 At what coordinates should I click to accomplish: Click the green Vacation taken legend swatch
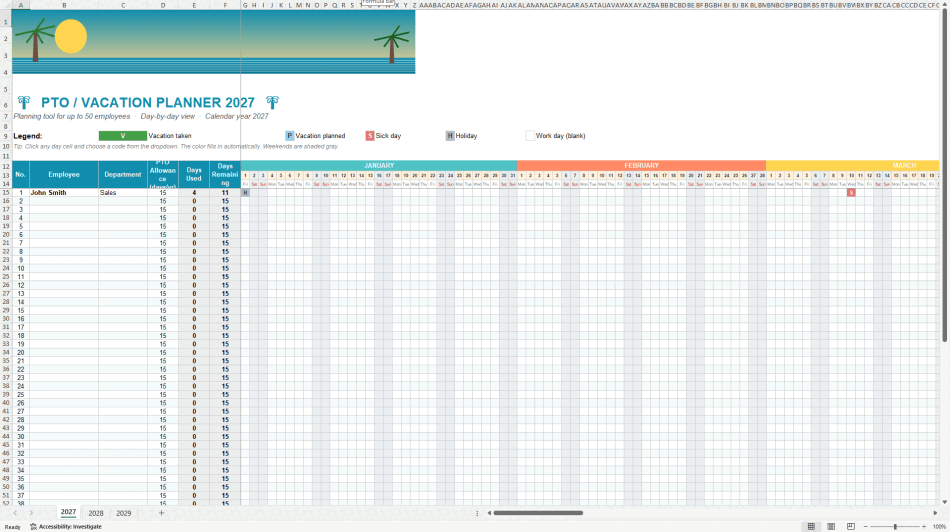point(122,136)
